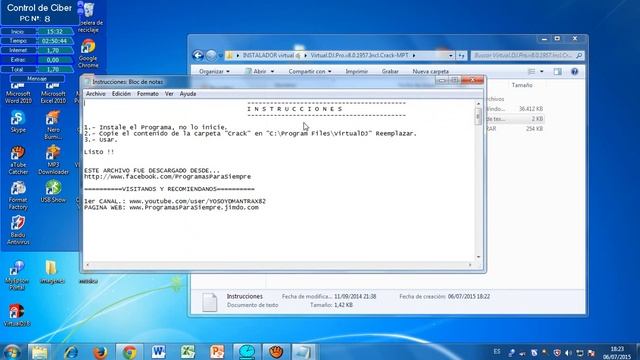Expand the Compartir con dropdown in Explorer
This screenshot has width=640, height=360.
pos(310,71)
